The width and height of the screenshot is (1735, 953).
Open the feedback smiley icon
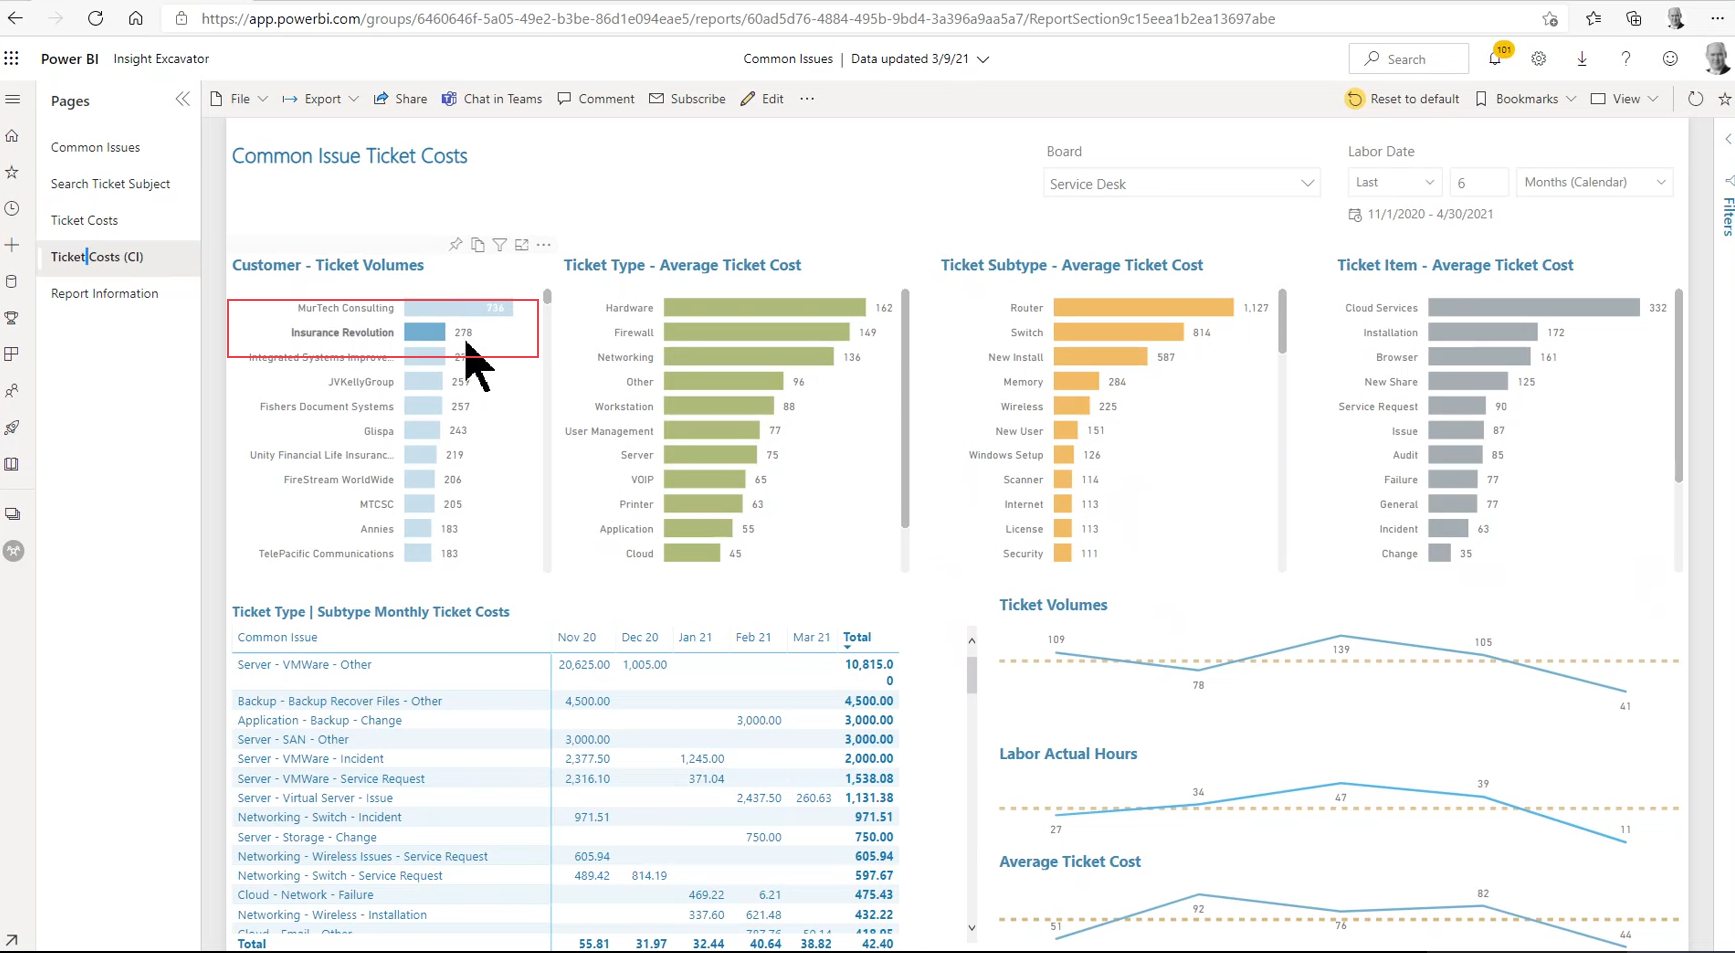1670,59
